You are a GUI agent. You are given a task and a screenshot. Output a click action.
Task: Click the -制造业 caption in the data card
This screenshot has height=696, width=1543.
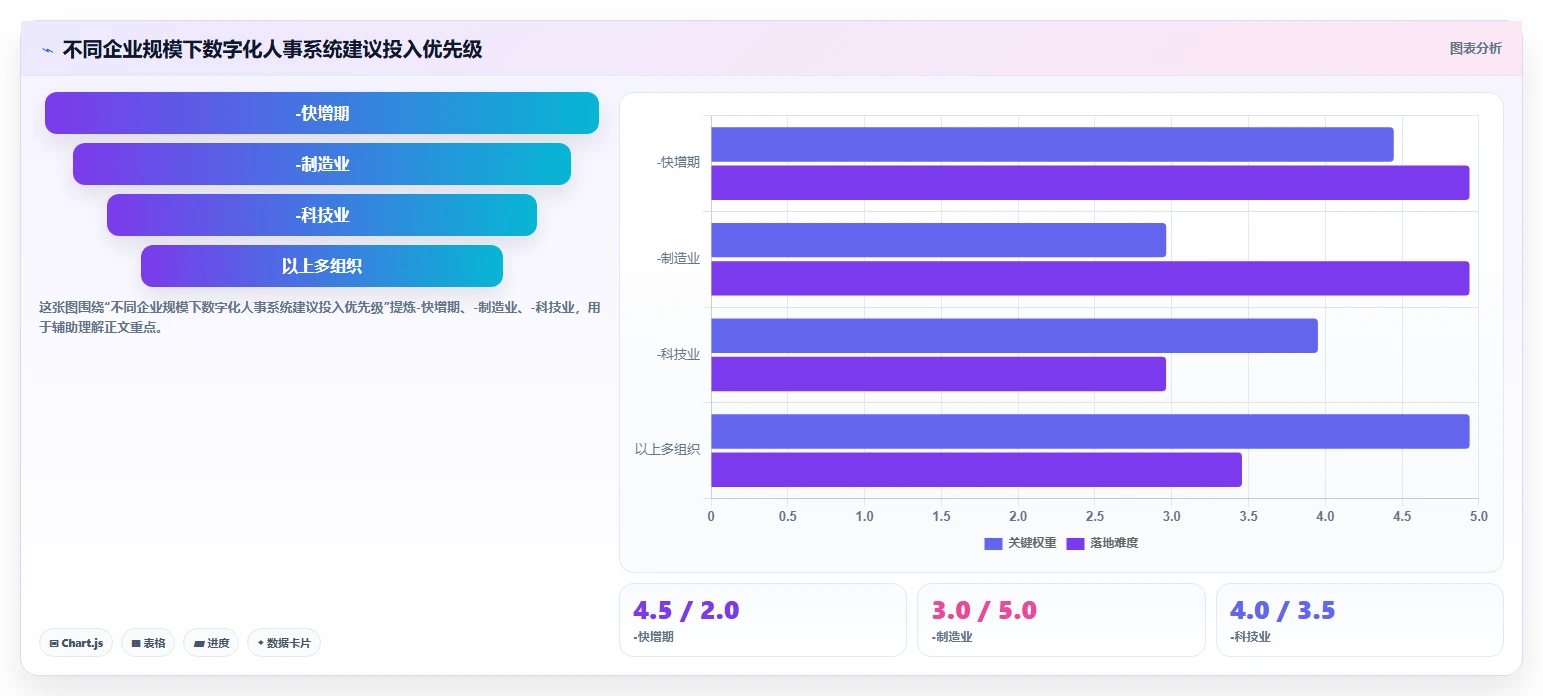951,636
